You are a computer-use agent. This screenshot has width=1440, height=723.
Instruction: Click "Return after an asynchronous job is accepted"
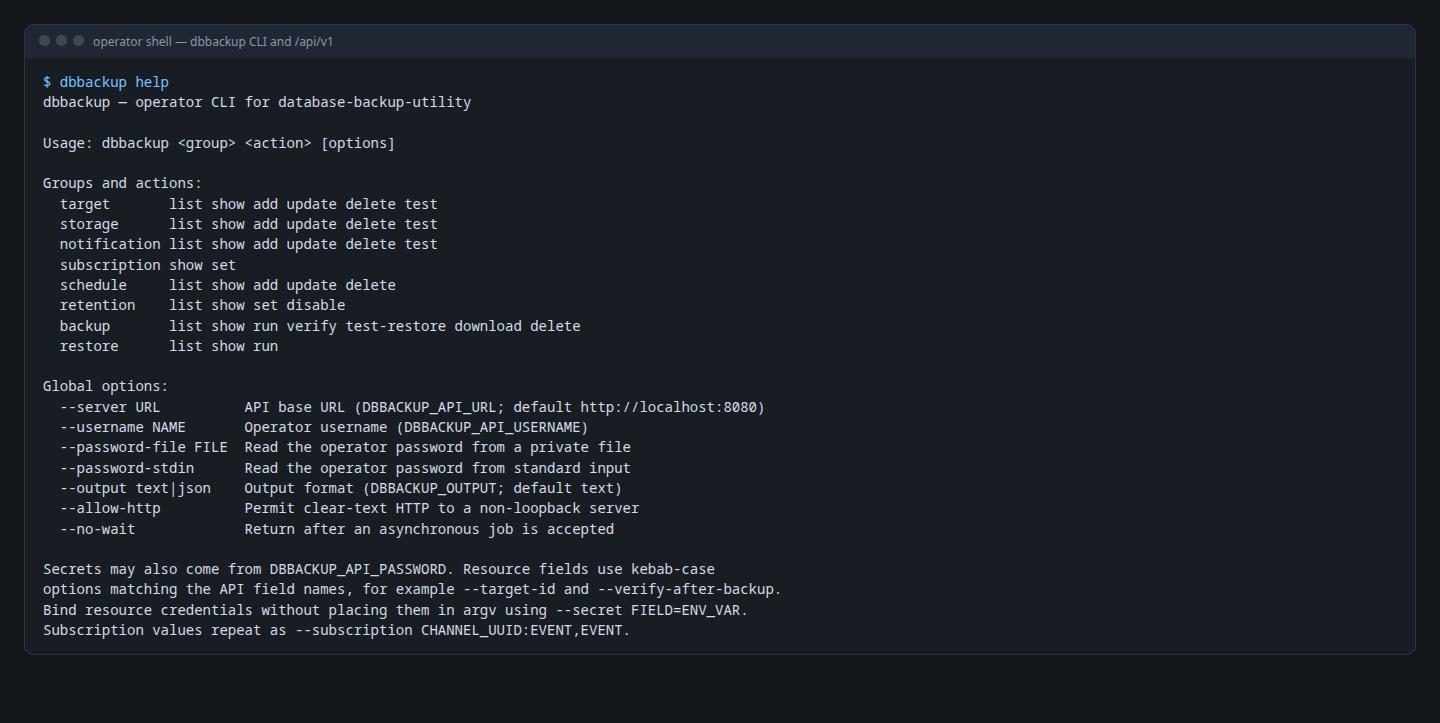coord(429,529)
